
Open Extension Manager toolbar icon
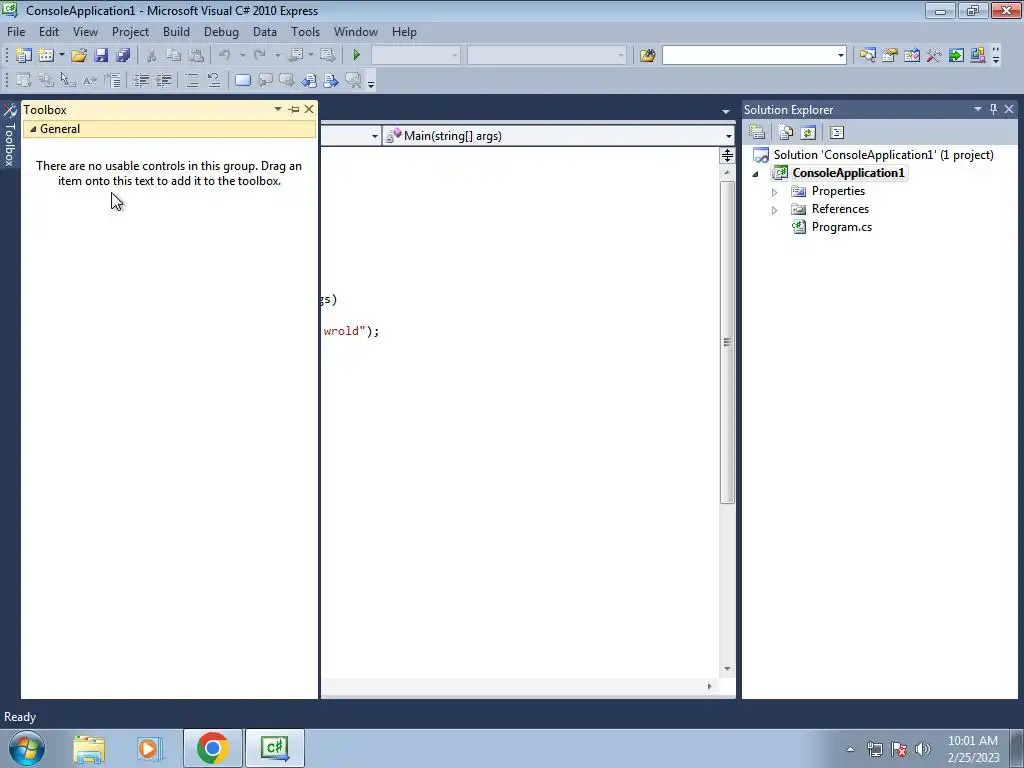978,56
